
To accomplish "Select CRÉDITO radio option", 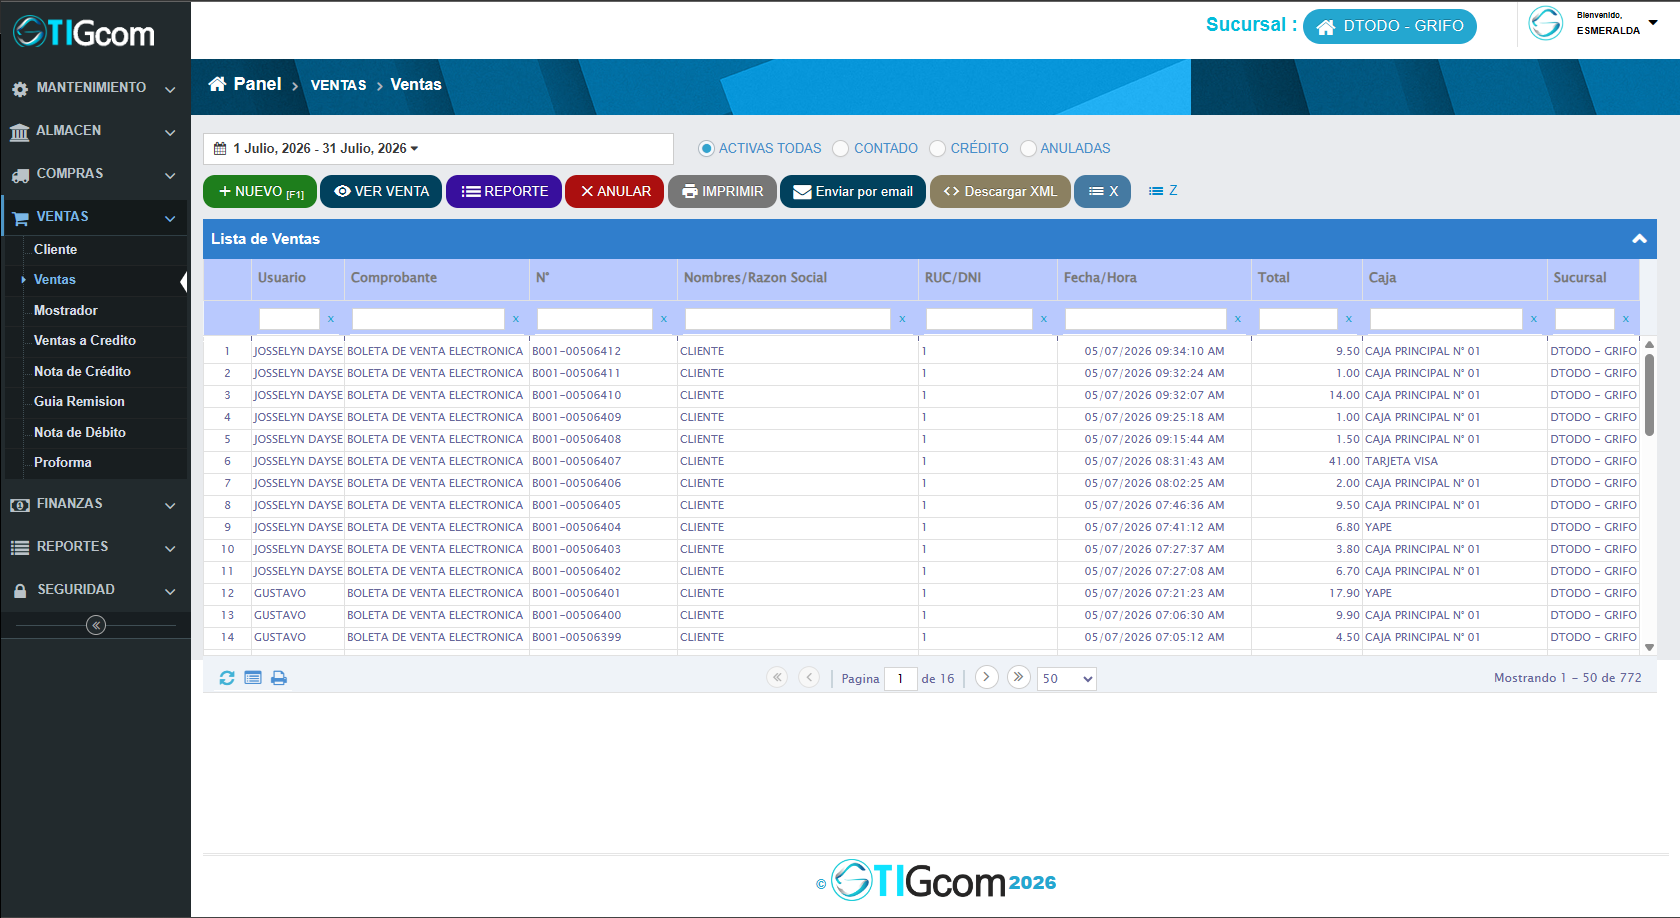I will coord(937,148).
